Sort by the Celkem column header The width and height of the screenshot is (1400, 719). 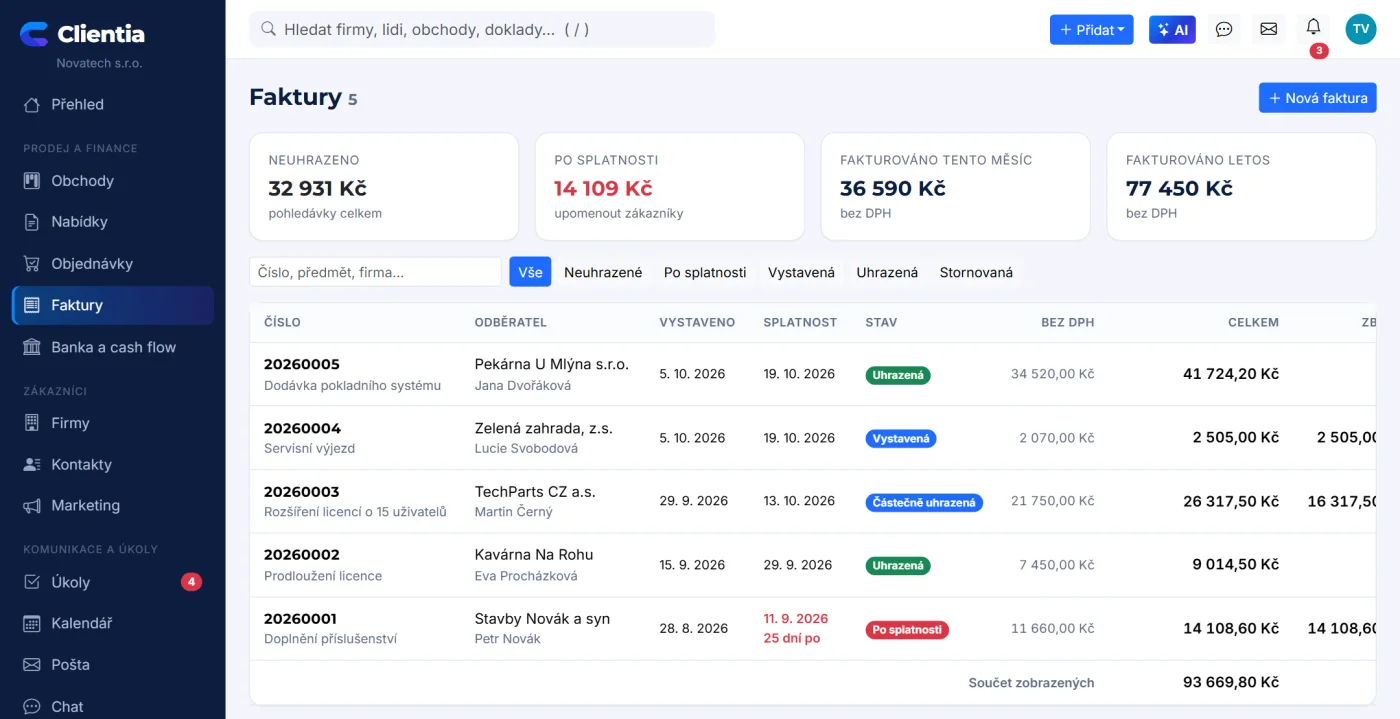(1253, 323)
